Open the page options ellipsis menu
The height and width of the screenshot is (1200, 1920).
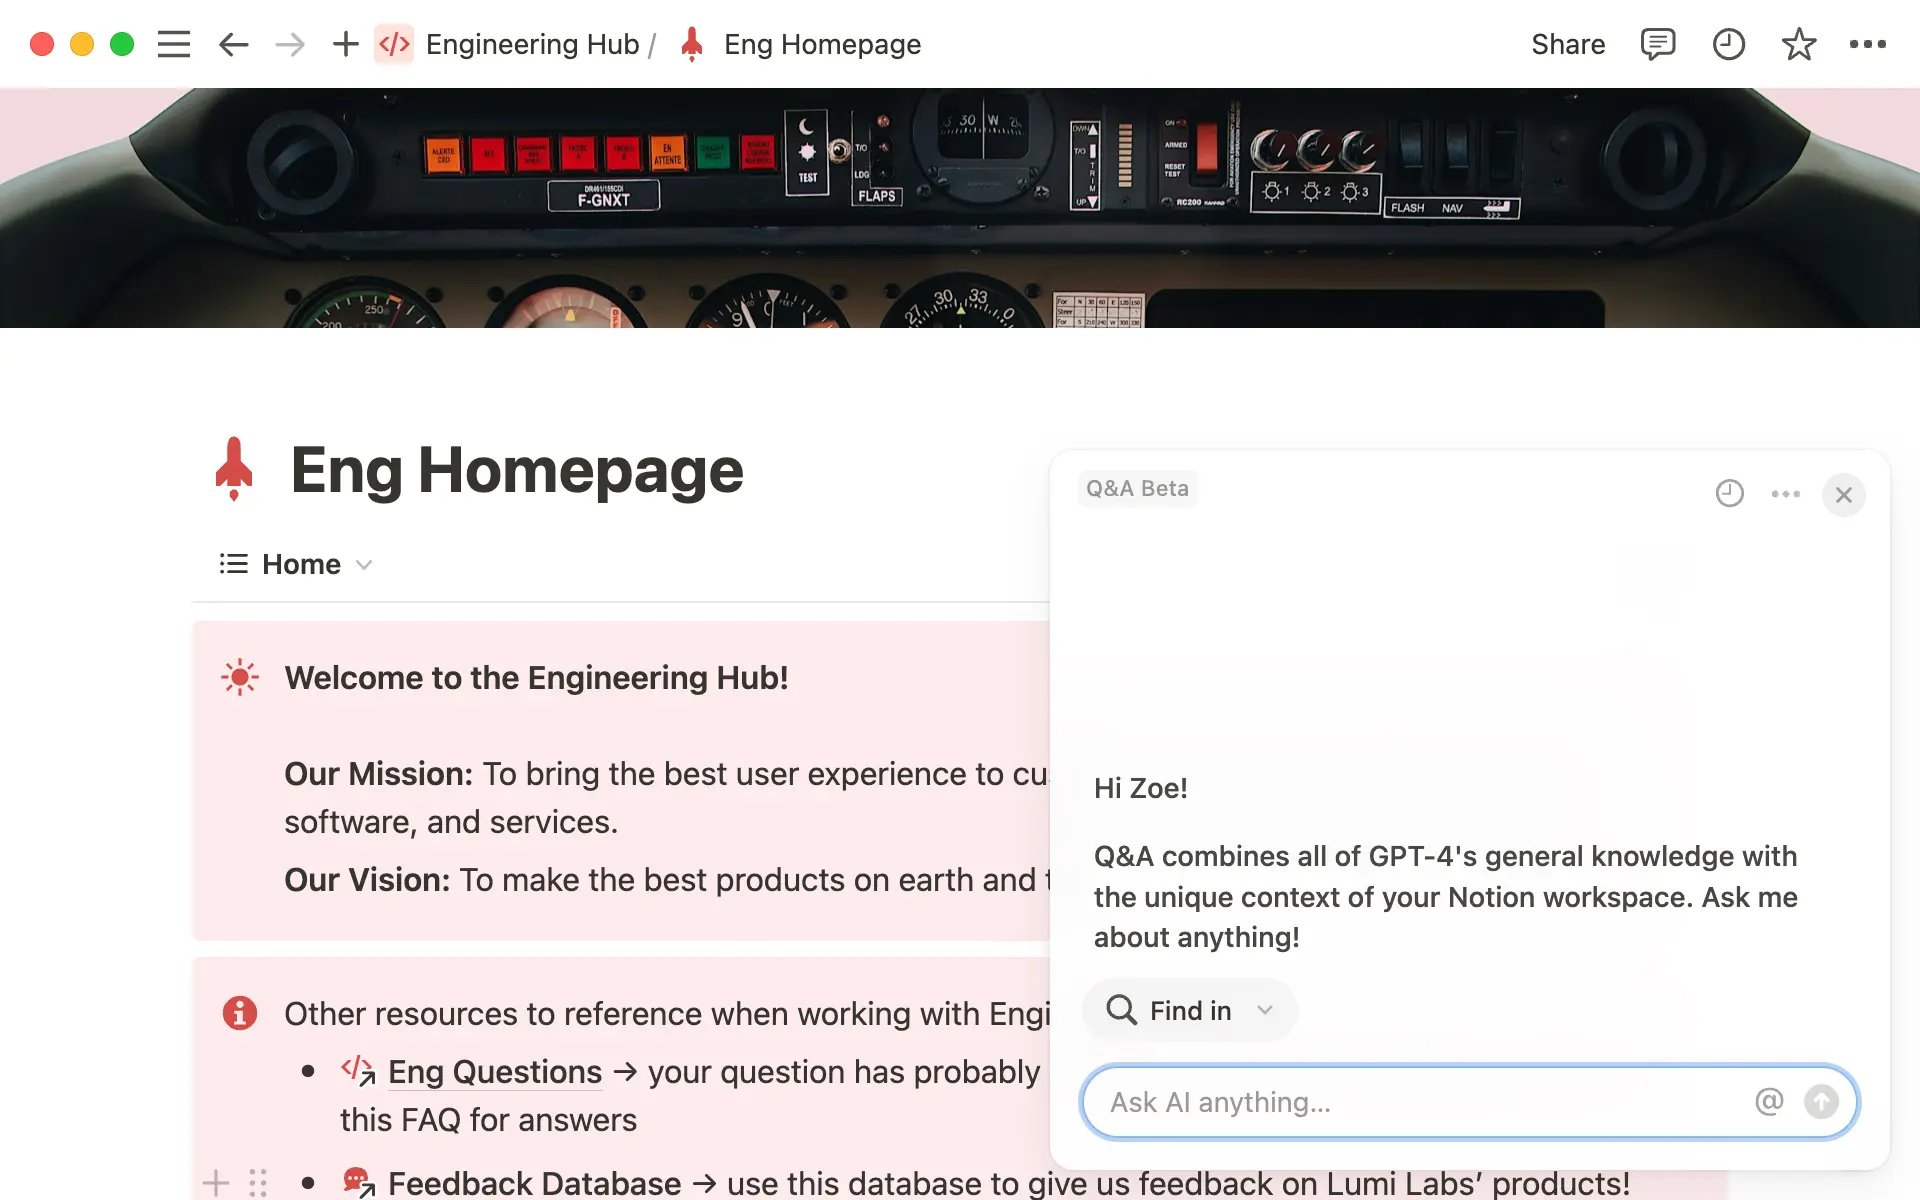coord(1868,43)
